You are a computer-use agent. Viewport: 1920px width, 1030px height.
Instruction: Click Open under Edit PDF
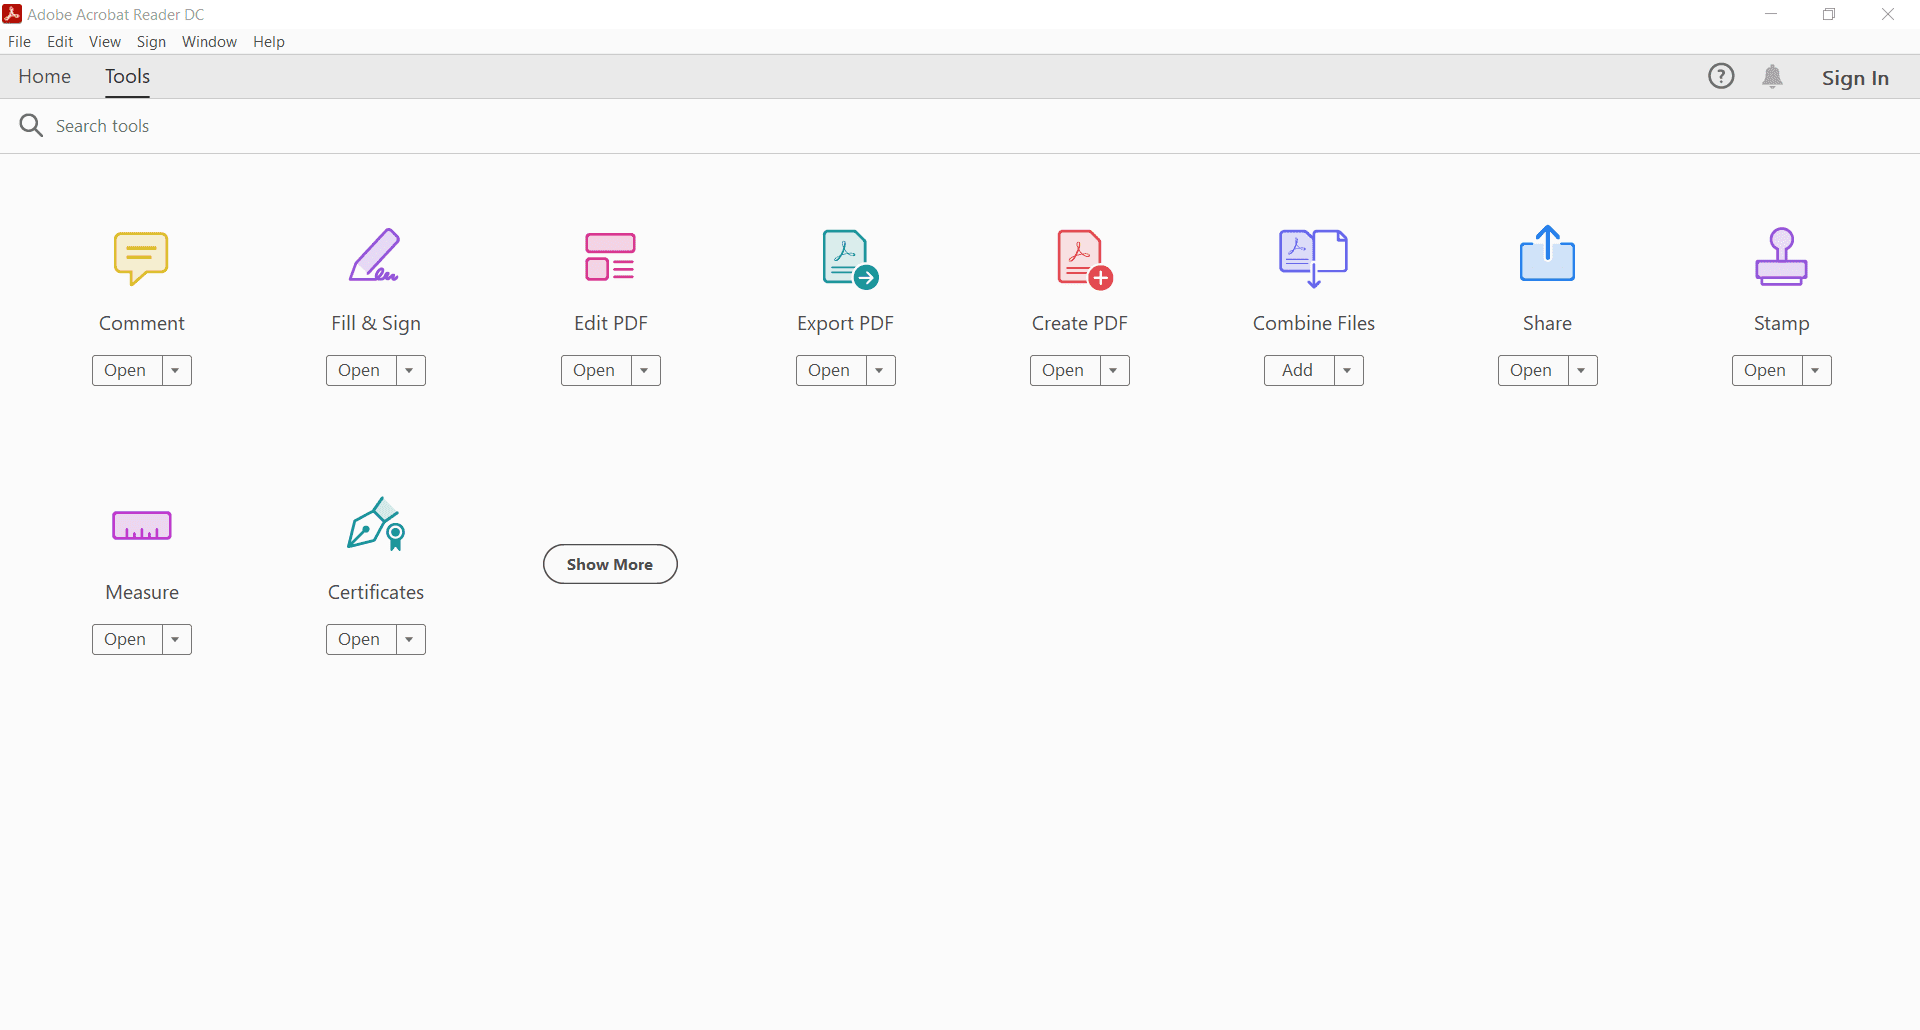coord(596,371)
